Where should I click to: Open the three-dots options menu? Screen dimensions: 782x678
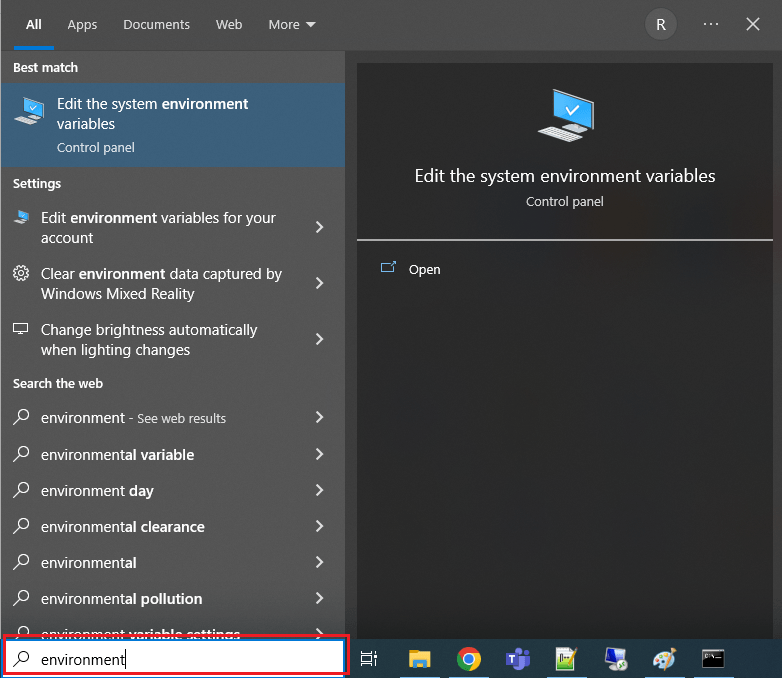coord(711,24)
